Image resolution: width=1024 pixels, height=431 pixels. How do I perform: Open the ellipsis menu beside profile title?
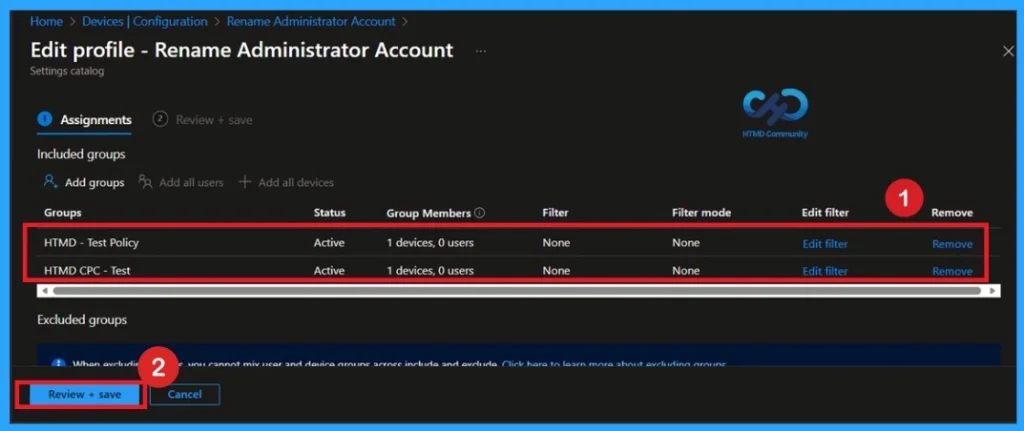(x=481, y=51)
